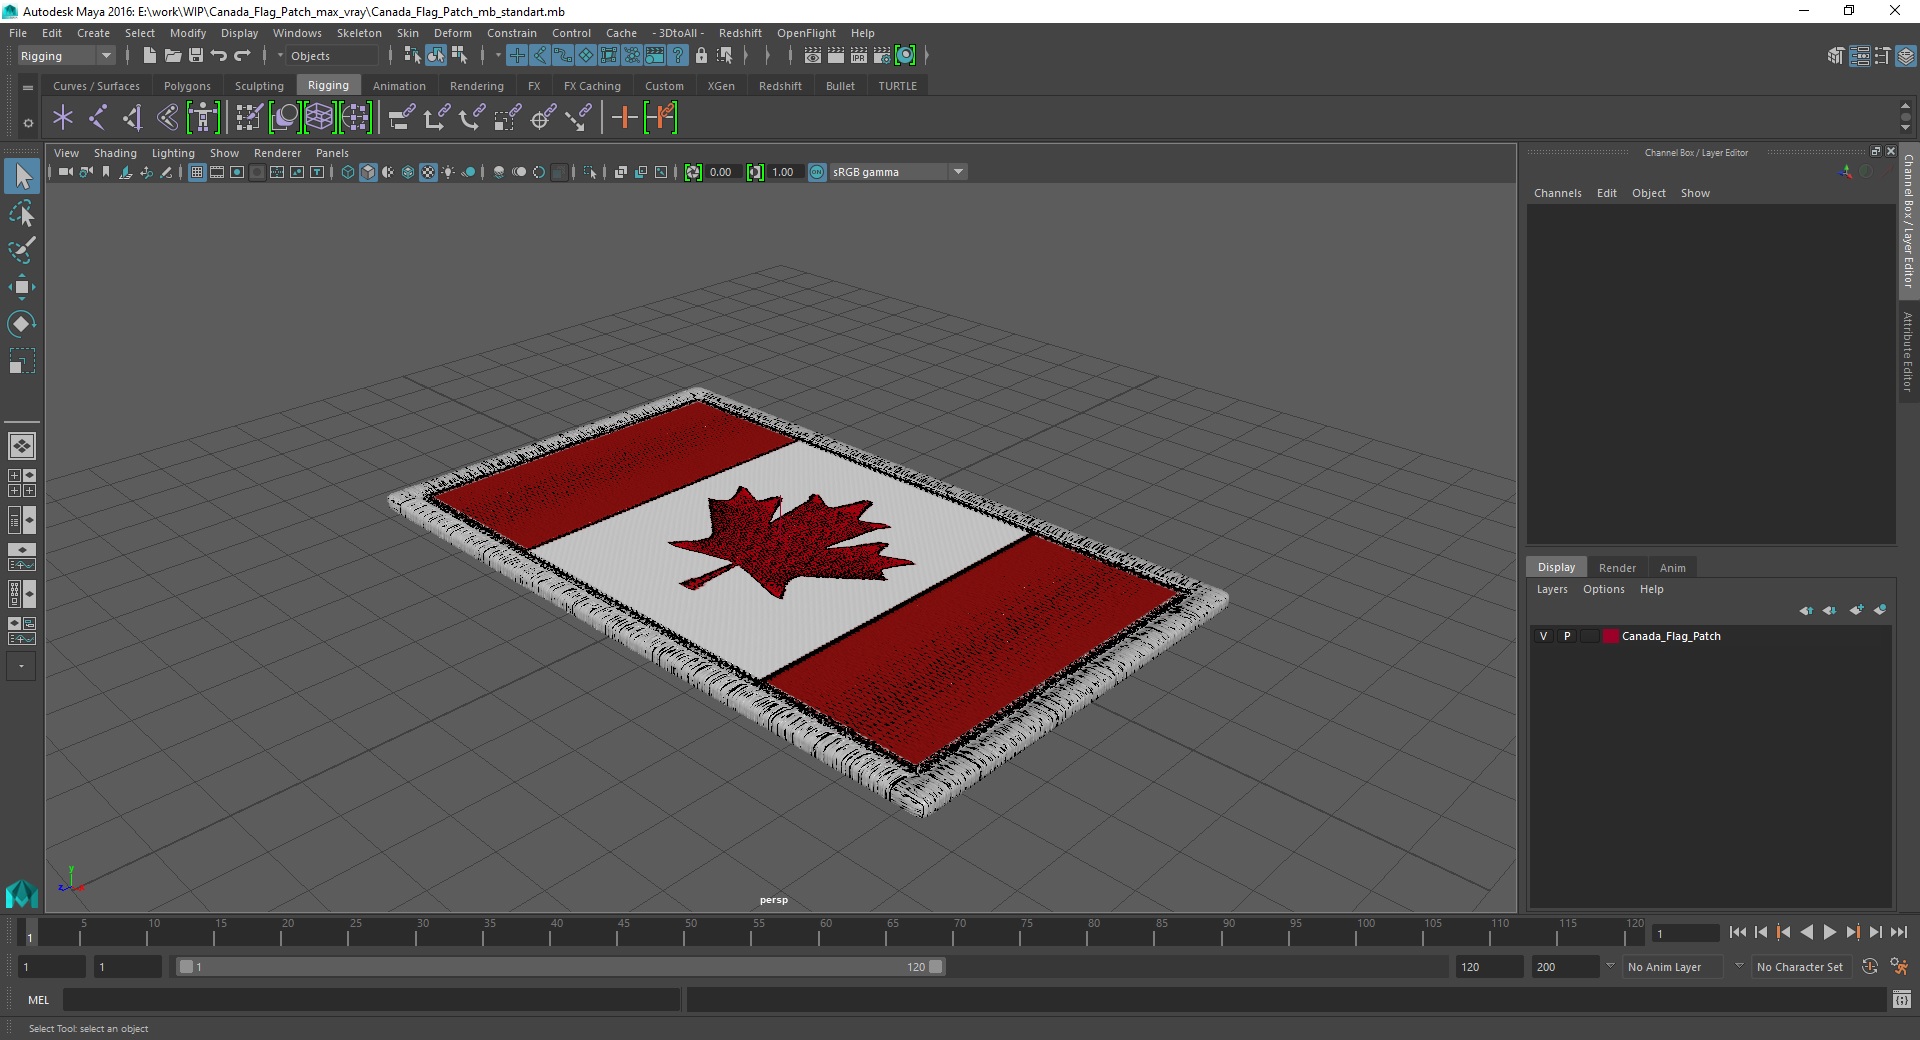Screen dimensions: 1920x1040
Task: Create new layer and assign selected objects
Action: click(1880, 610)
